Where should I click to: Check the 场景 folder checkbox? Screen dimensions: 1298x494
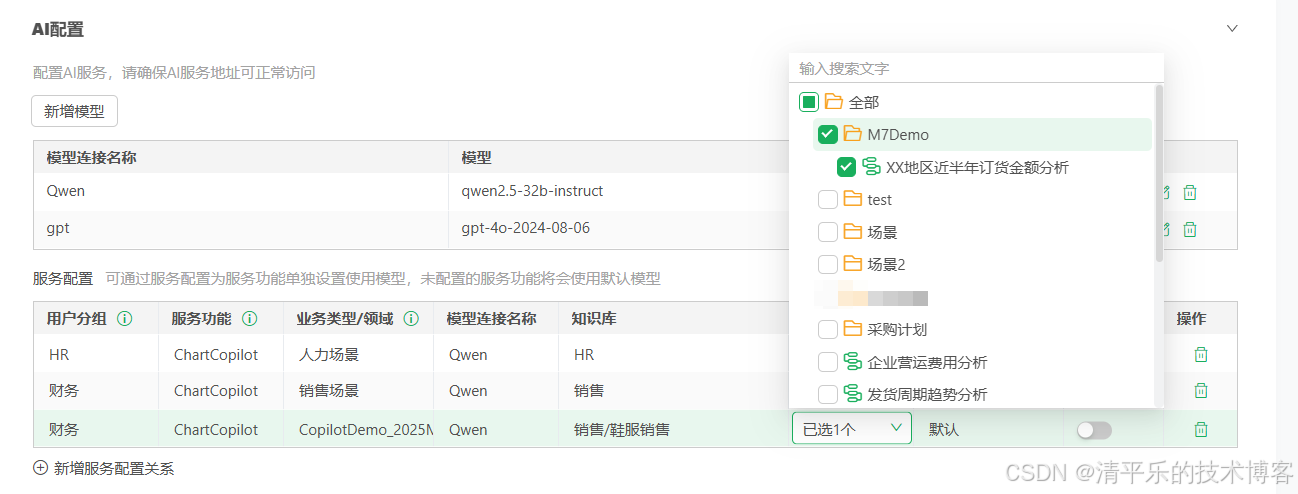point(828,232)
